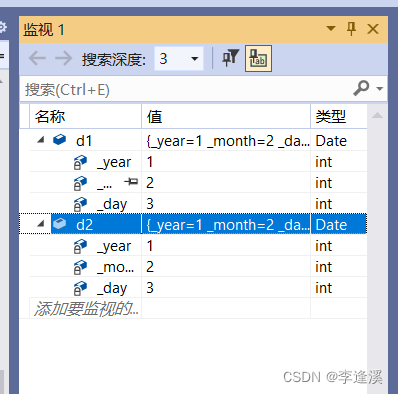Select the _day member name under d2
Image resolution: width=398 pixels, height=394 pixels.
pos(112,288)
